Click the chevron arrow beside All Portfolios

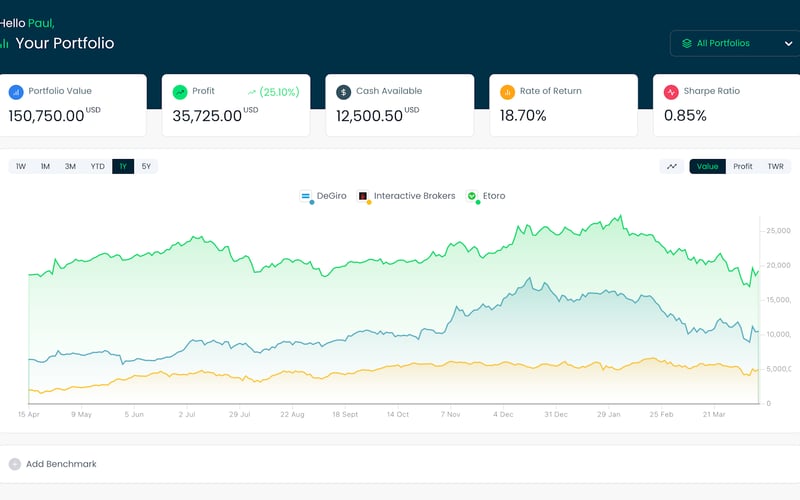(x=788, y=44)
